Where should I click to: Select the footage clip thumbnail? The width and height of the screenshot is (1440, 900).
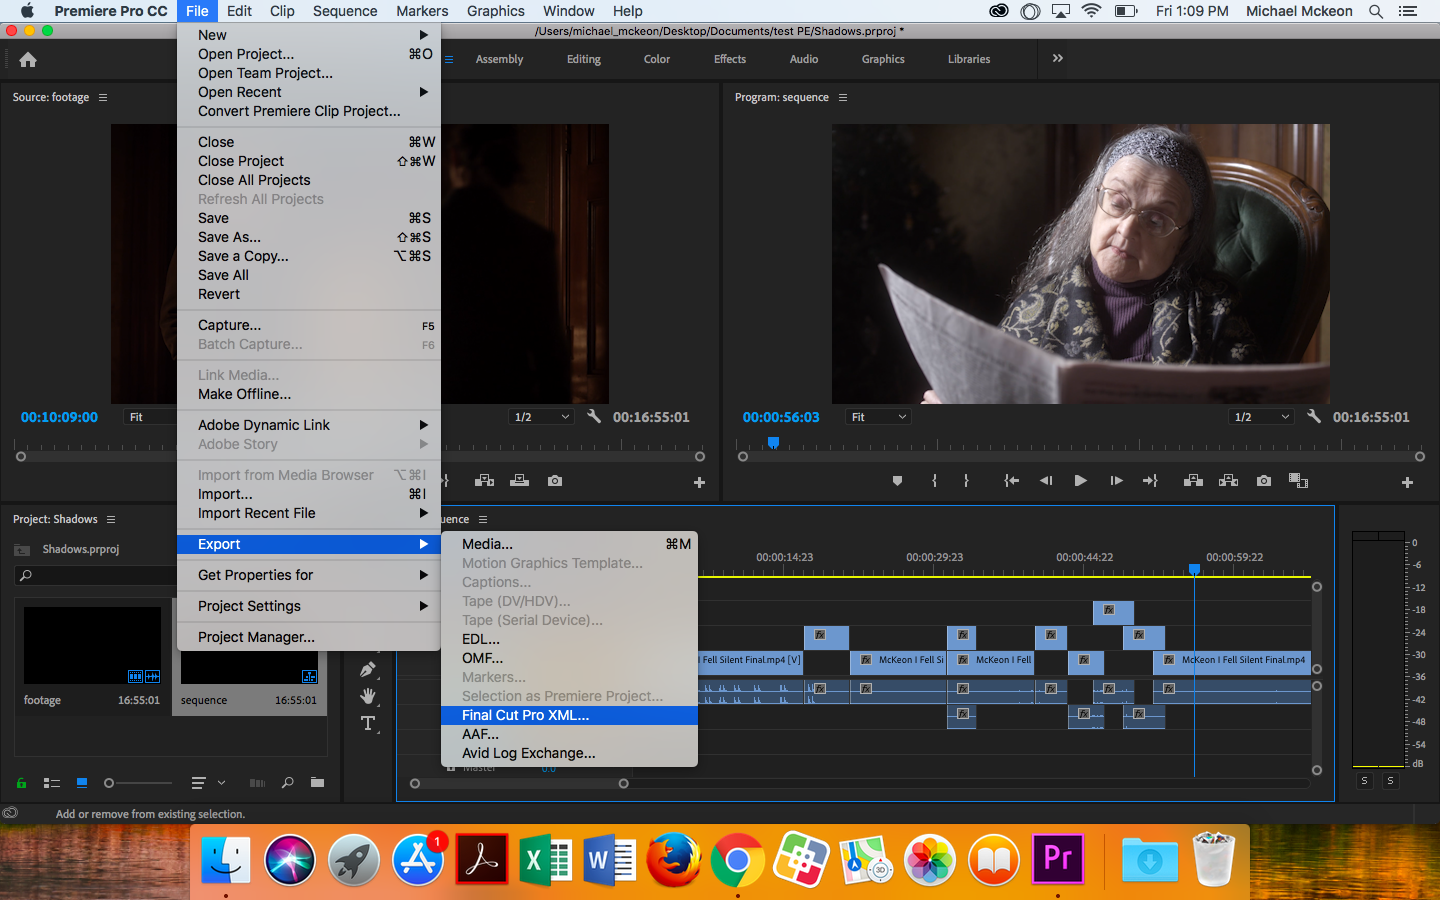tap(92, 645)
